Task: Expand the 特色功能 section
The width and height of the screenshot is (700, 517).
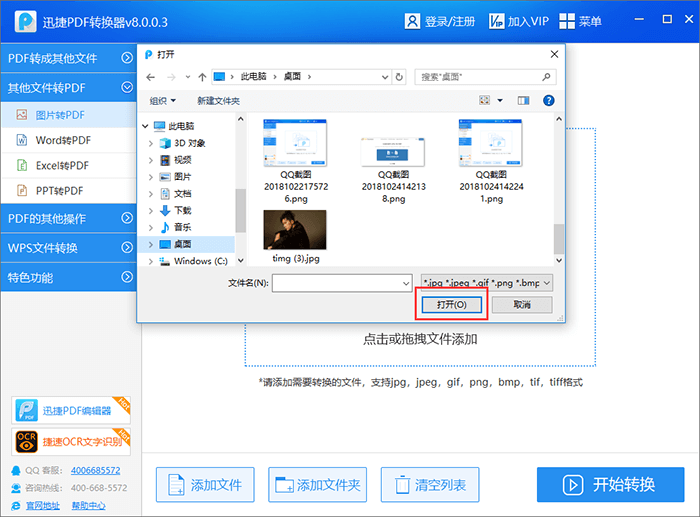Action: (127, 277)
